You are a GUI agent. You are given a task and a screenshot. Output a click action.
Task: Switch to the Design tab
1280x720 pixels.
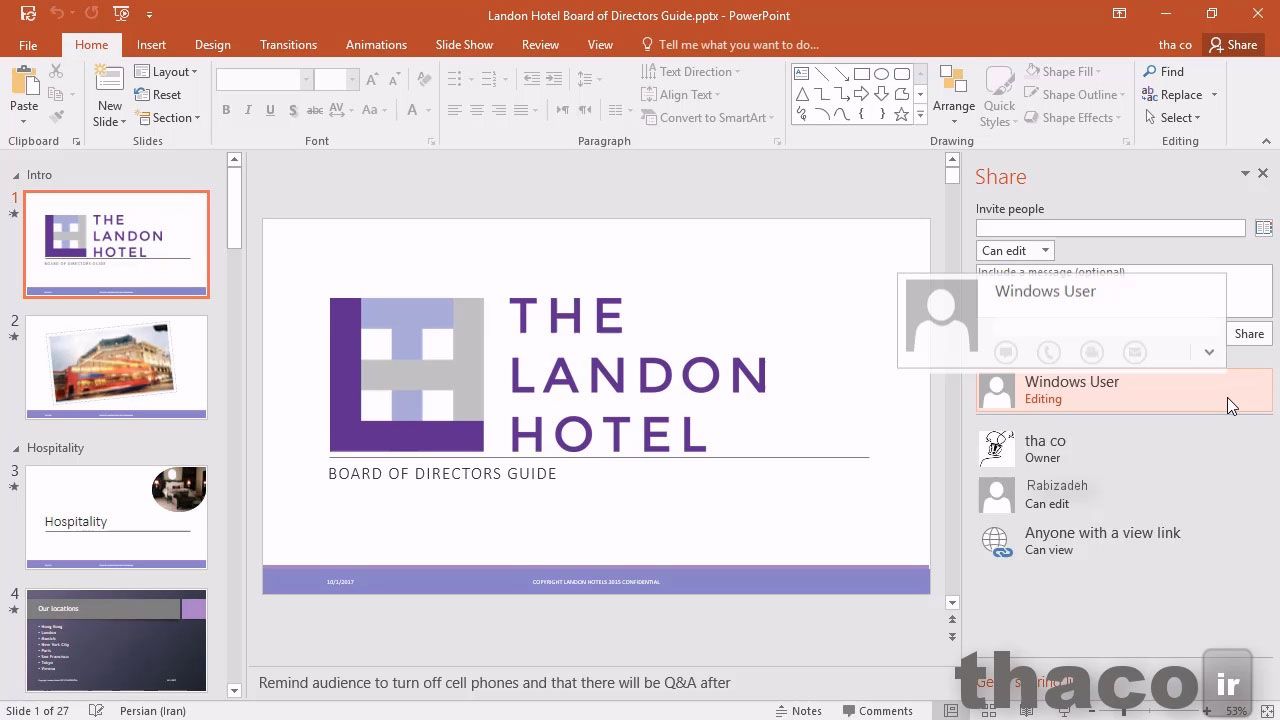pyautogui.click(x=212, y=45)
